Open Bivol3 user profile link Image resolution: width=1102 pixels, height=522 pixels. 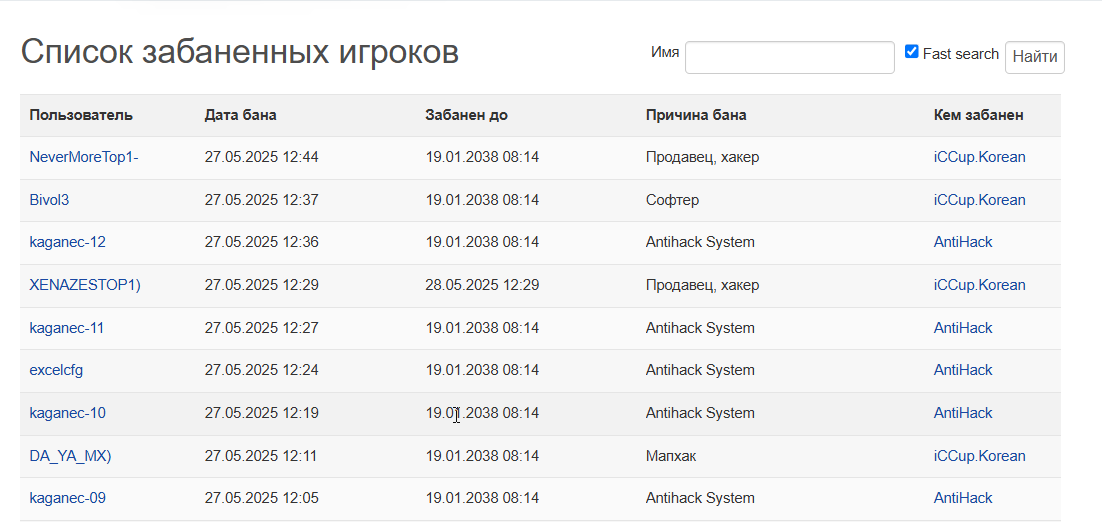(49, 200)
